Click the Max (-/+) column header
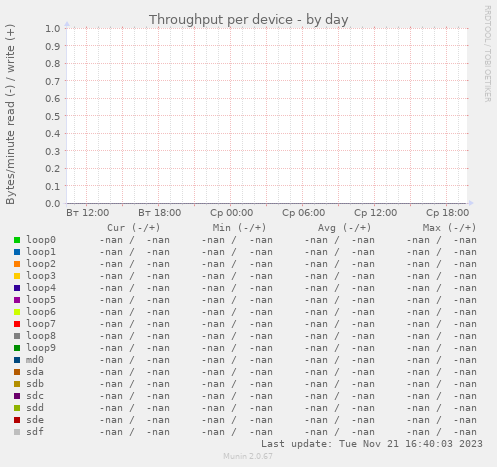Viewport: 497px width, 467px height. point(449,228)
